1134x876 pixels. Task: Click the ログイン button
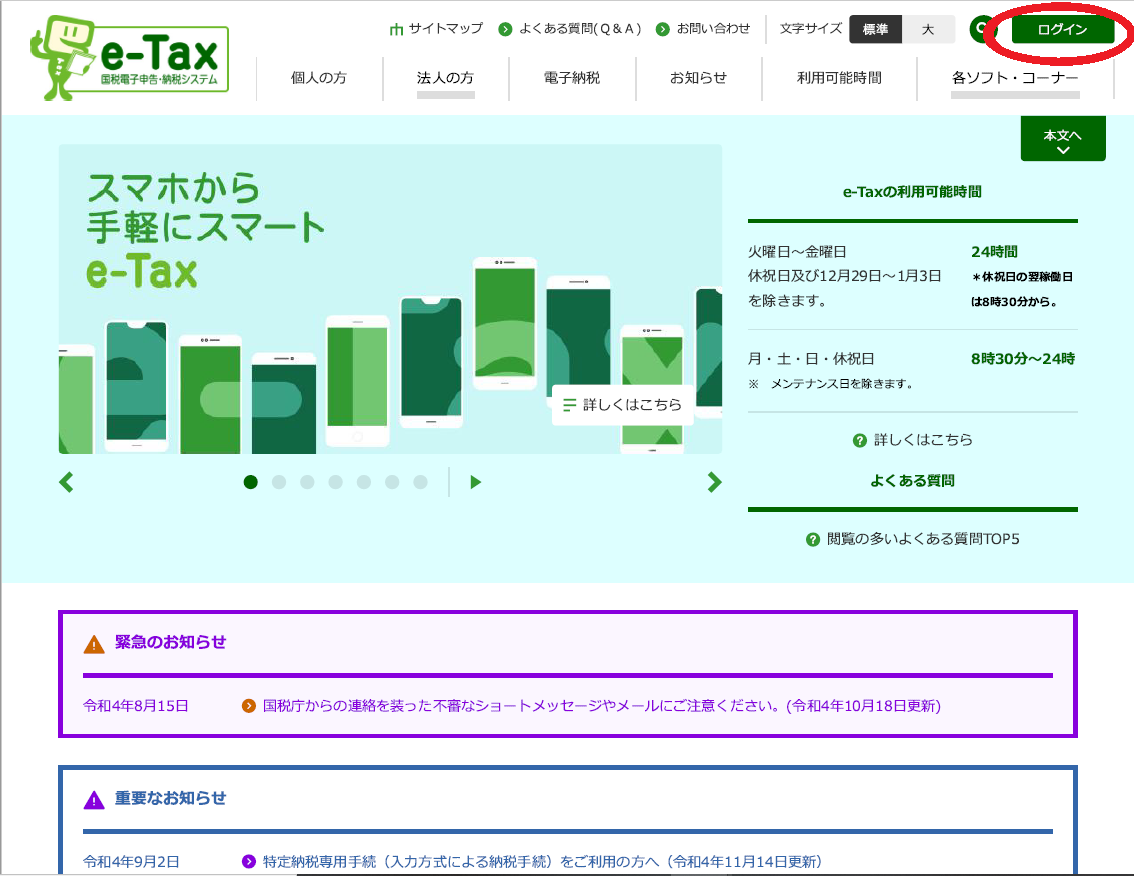1062,29
